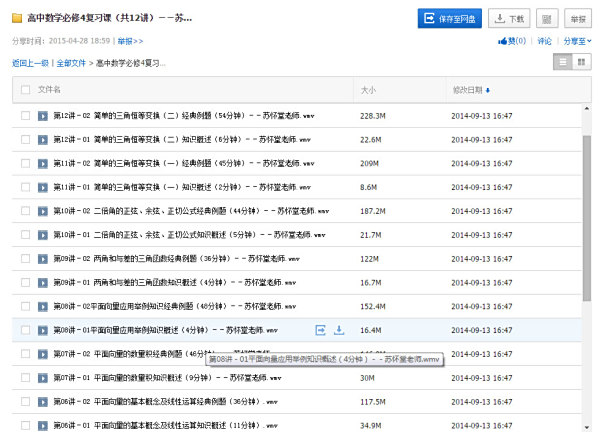Click scrollbar down arrow
Screen dimensions: 600x432
[587, 427]
